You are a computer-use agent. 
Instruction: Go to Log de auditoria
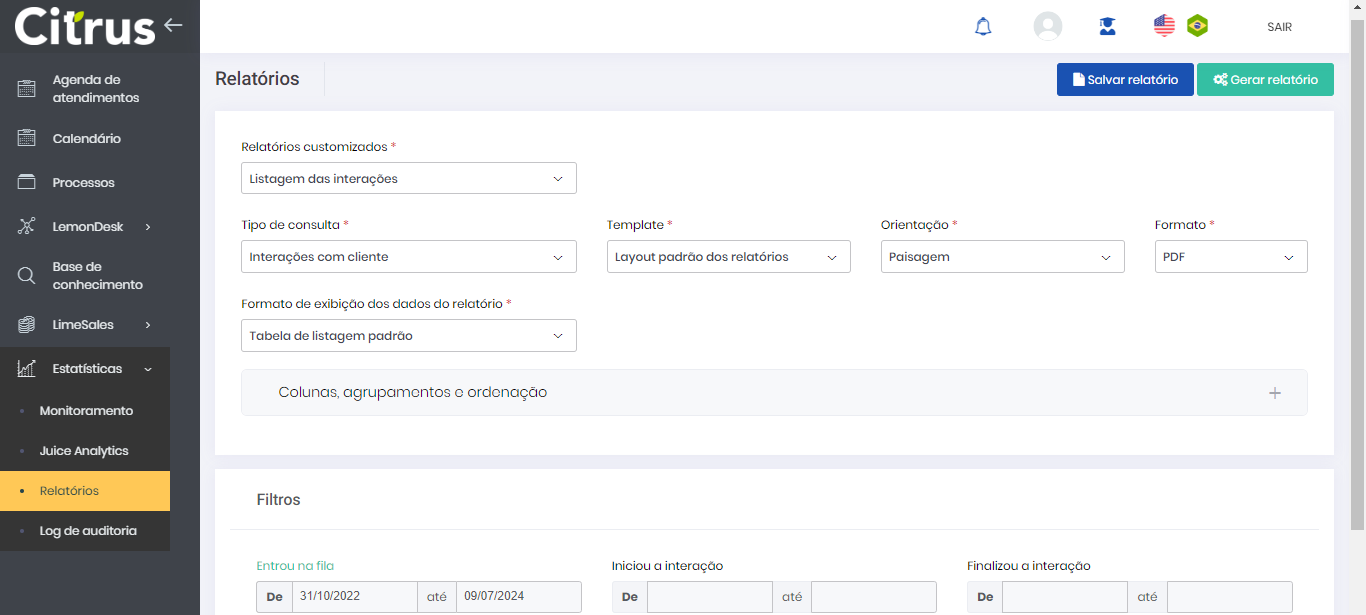(88, 531)
